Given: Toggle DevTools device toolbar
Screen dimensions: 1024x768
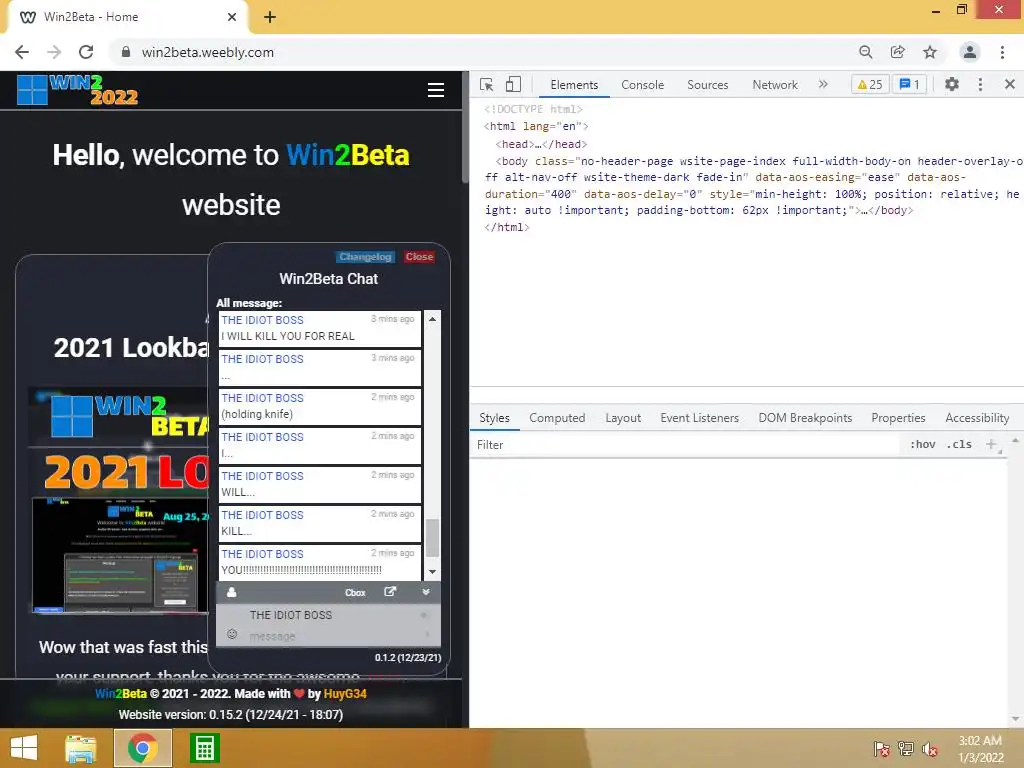Looking at the screenshot, I should pyautogui.click(x=513, y=84).
